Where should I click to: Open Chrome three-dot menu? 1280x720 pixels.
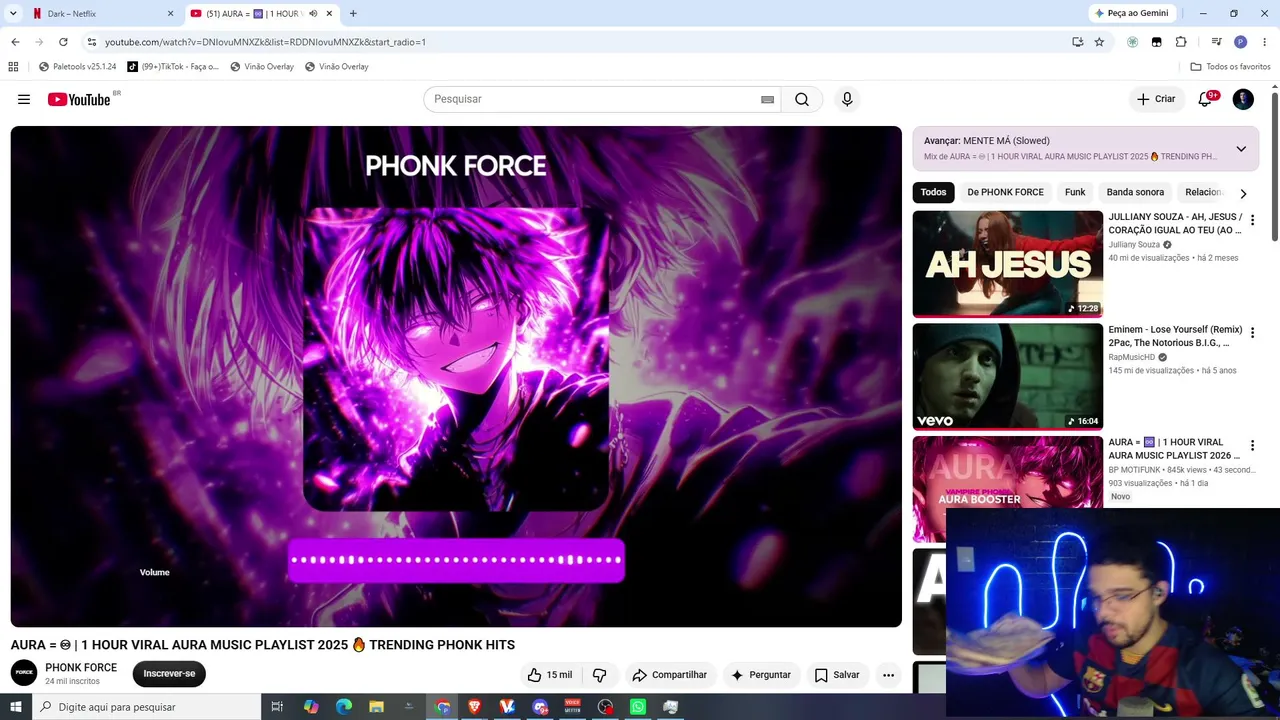[1265, 42]
